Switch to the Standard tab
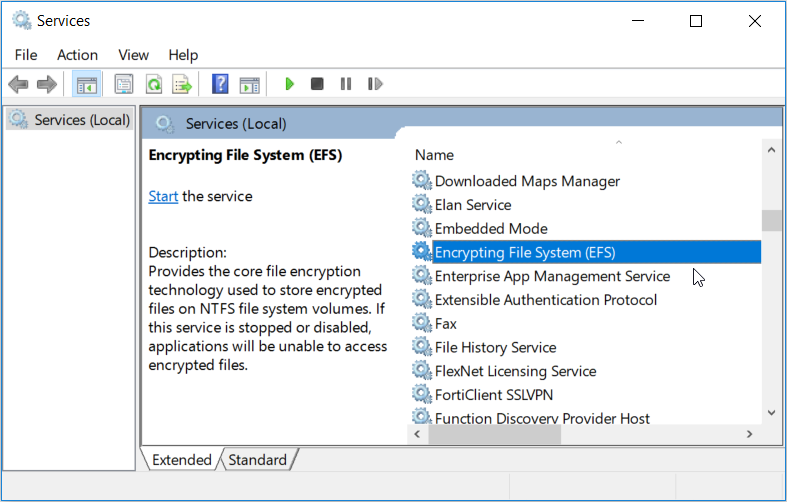The width and height of the screenshot is (787, 502). pyautogui.click(x=258, y=460)
